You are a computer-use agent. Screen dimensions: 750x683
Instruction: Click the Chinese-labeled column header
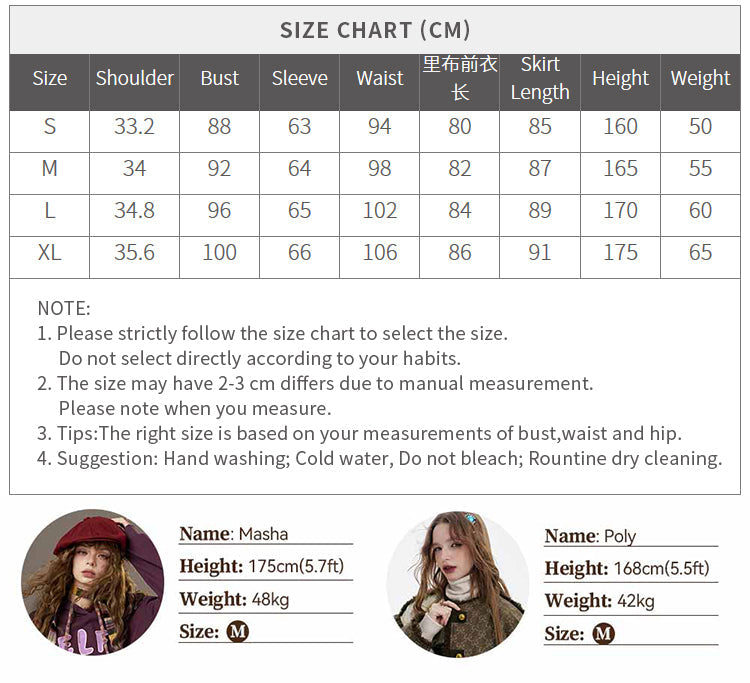(x=460, y=78)
